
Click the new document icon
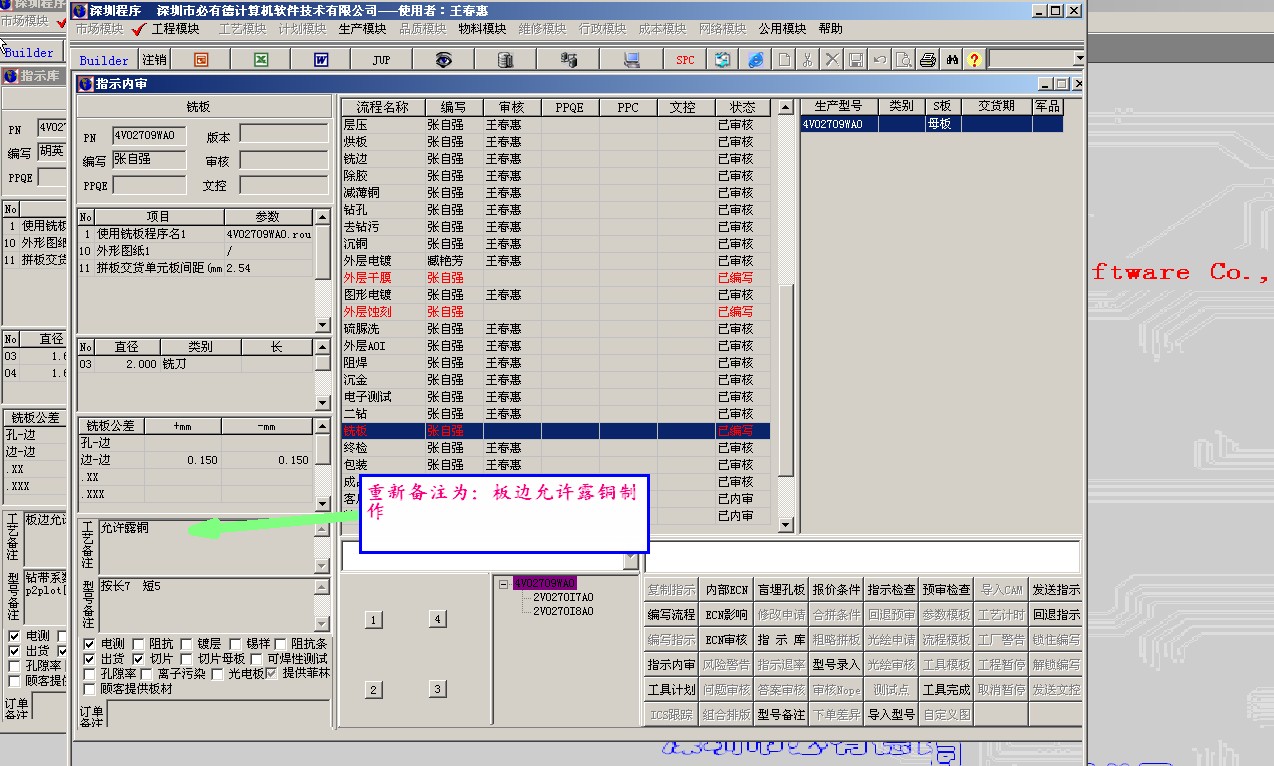tap(785, 60)
